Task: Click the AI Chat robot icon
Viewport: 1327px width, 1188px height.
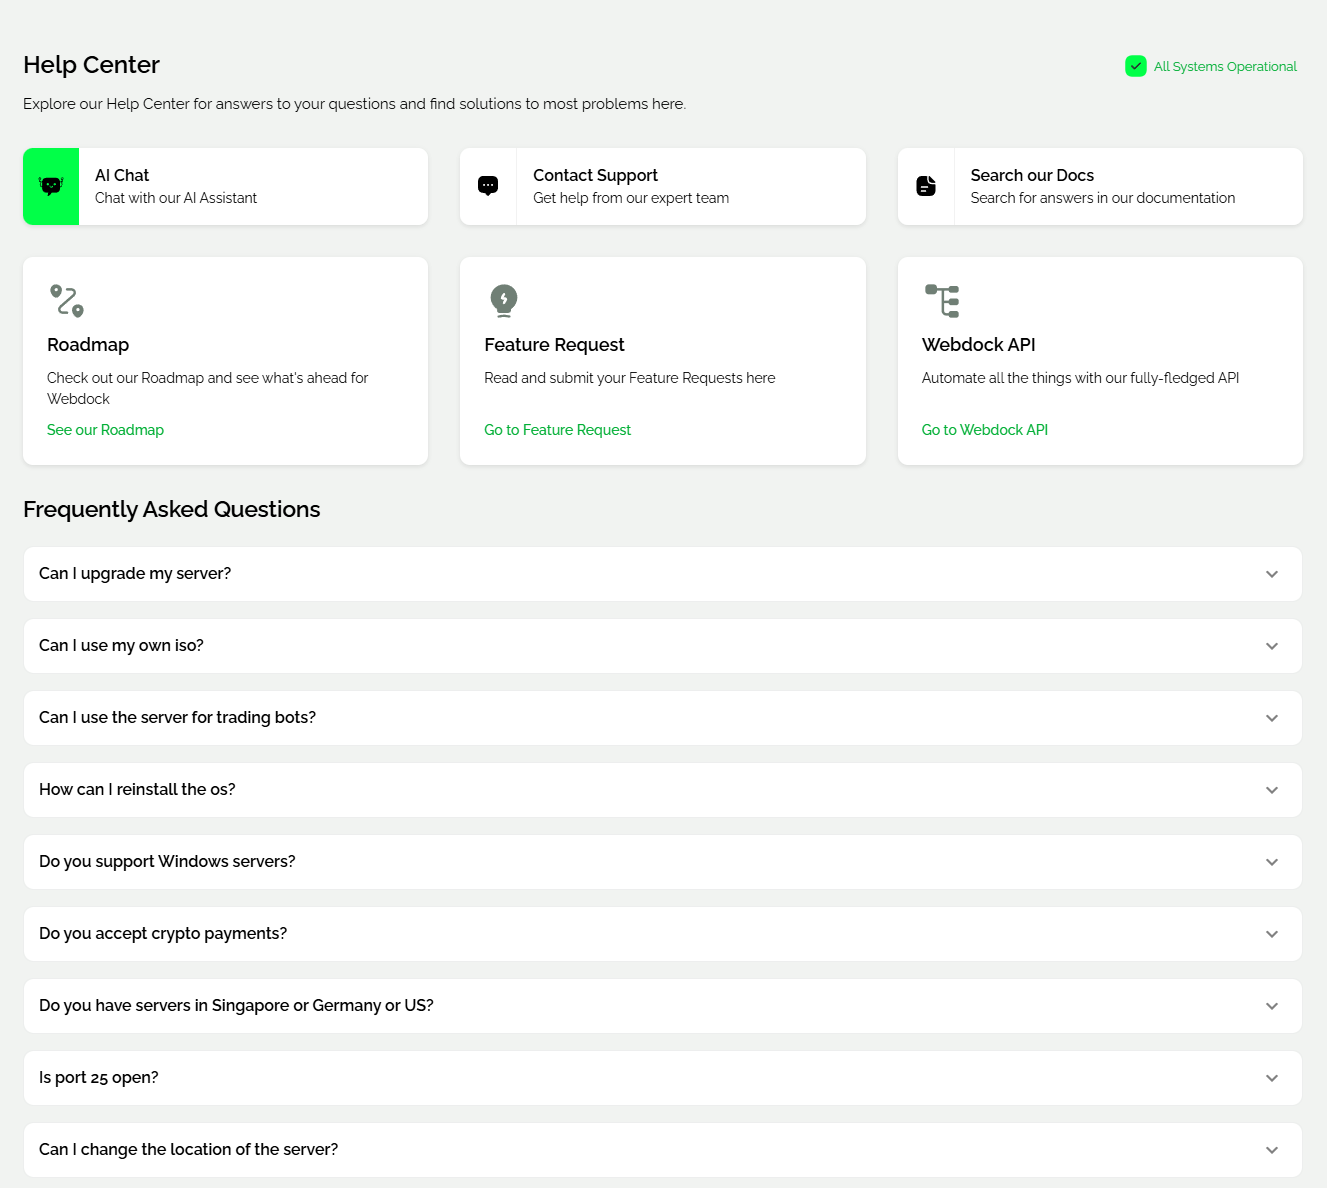Action: pos(51,186)
